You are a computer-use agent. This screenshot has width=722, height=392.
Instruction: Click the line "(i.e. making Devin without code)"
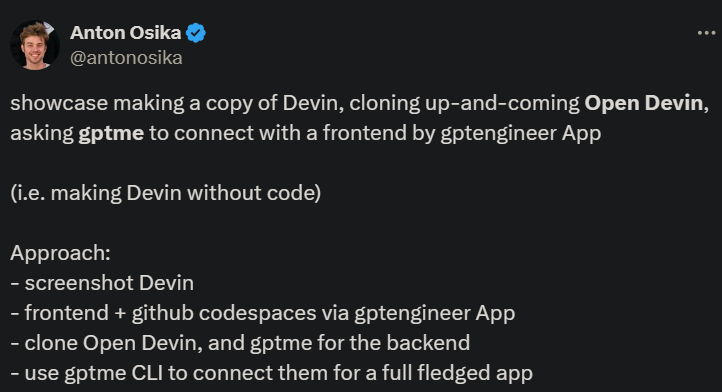[x=166, y=193]
